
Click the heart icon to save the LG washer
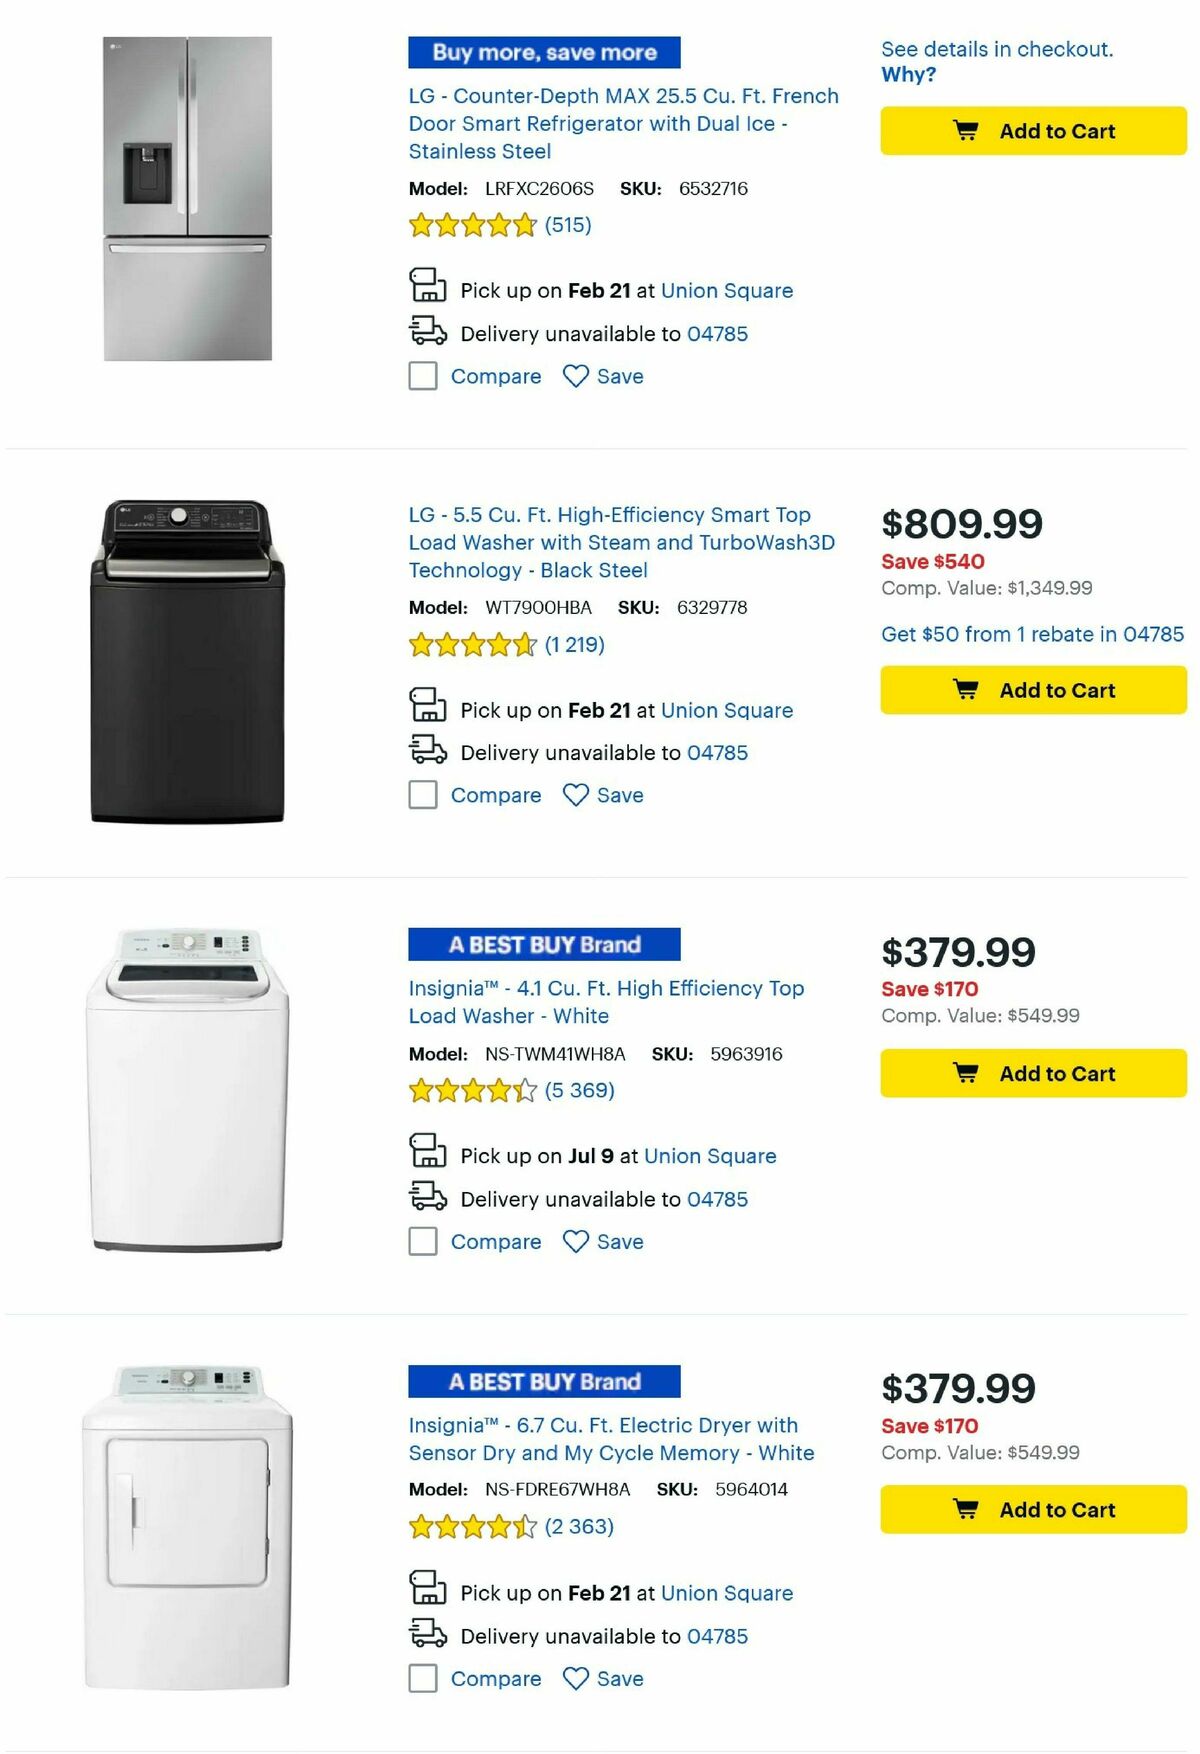coord(577,795)
